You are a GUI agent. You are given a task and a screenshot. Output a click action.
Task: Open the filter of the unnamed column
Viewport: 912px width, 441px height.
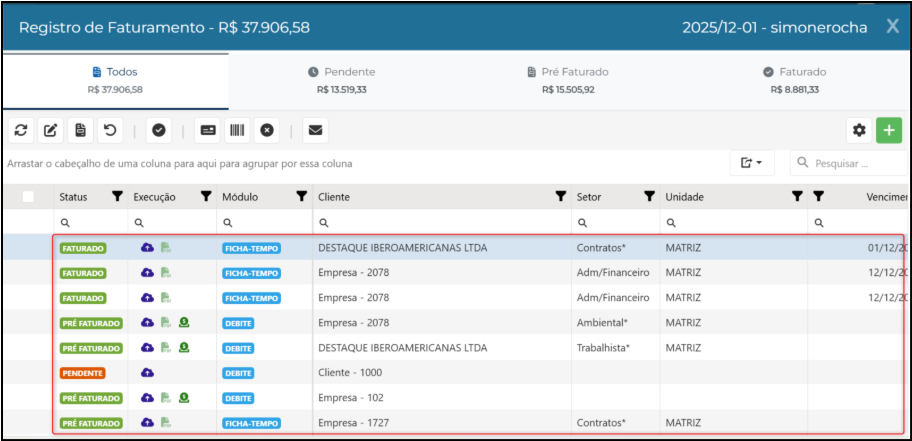(x=818, y=197)
